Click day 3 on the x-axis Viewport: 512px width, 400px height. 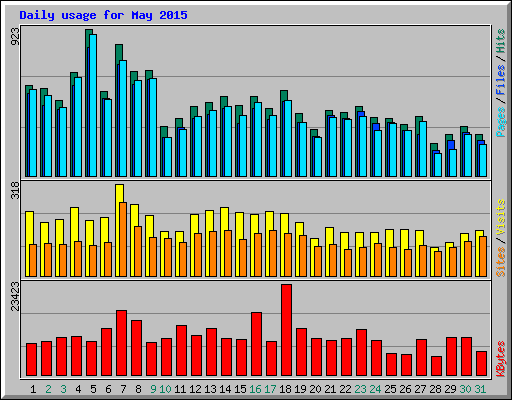click(x=63, y=389)
